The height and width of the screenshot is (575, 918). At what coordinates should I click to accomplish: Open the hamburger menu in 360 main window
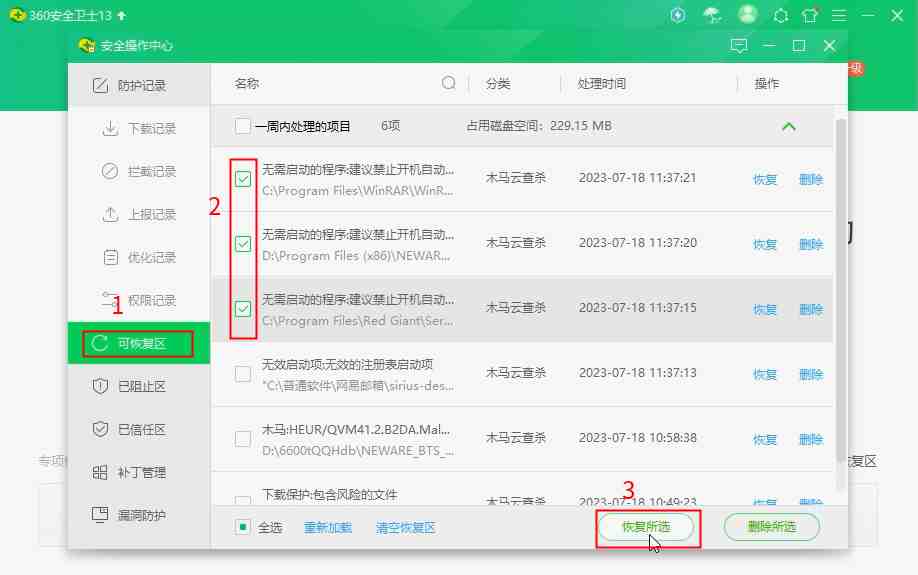[839, 15]
